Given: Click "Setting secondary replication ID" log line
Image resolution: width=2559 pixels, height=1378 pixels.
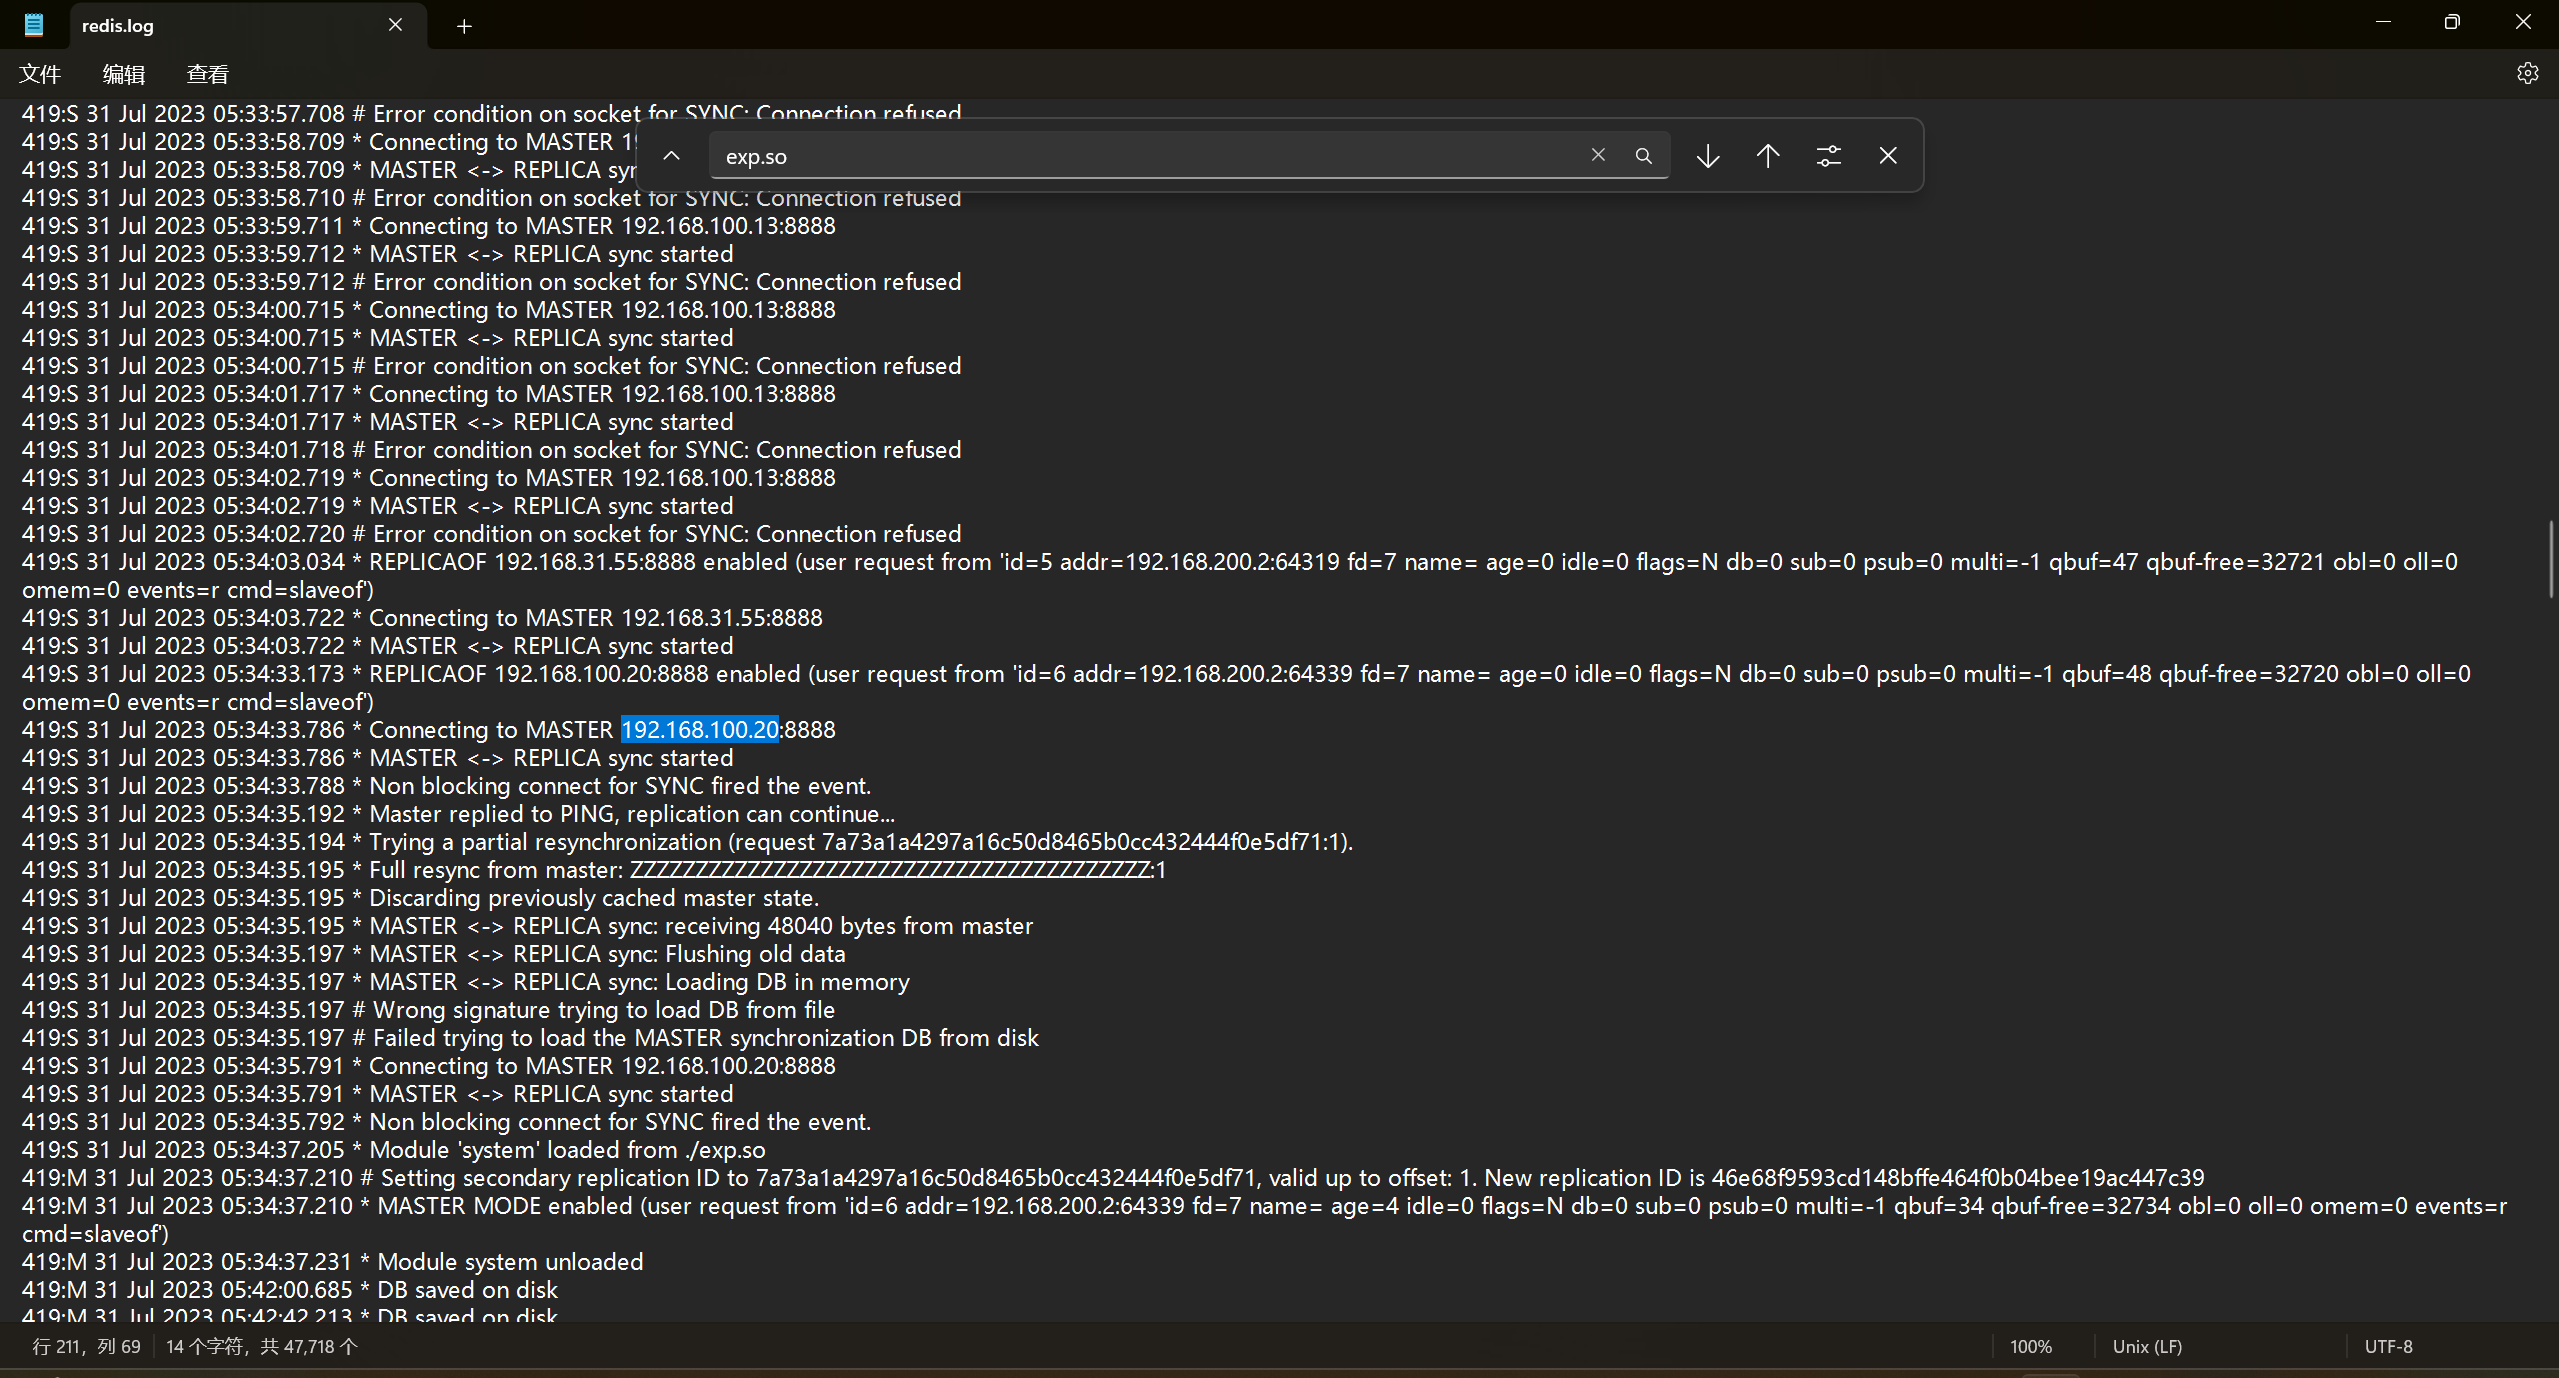Looking at the screenshot, I should tap(1113, 1178).
